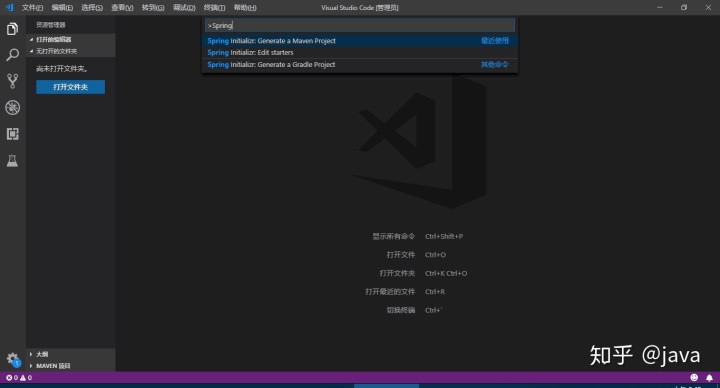Click the 打开文件夹 Ctrl+K Ctrl+O hint

pyautogui.click(x=423, y=273)
